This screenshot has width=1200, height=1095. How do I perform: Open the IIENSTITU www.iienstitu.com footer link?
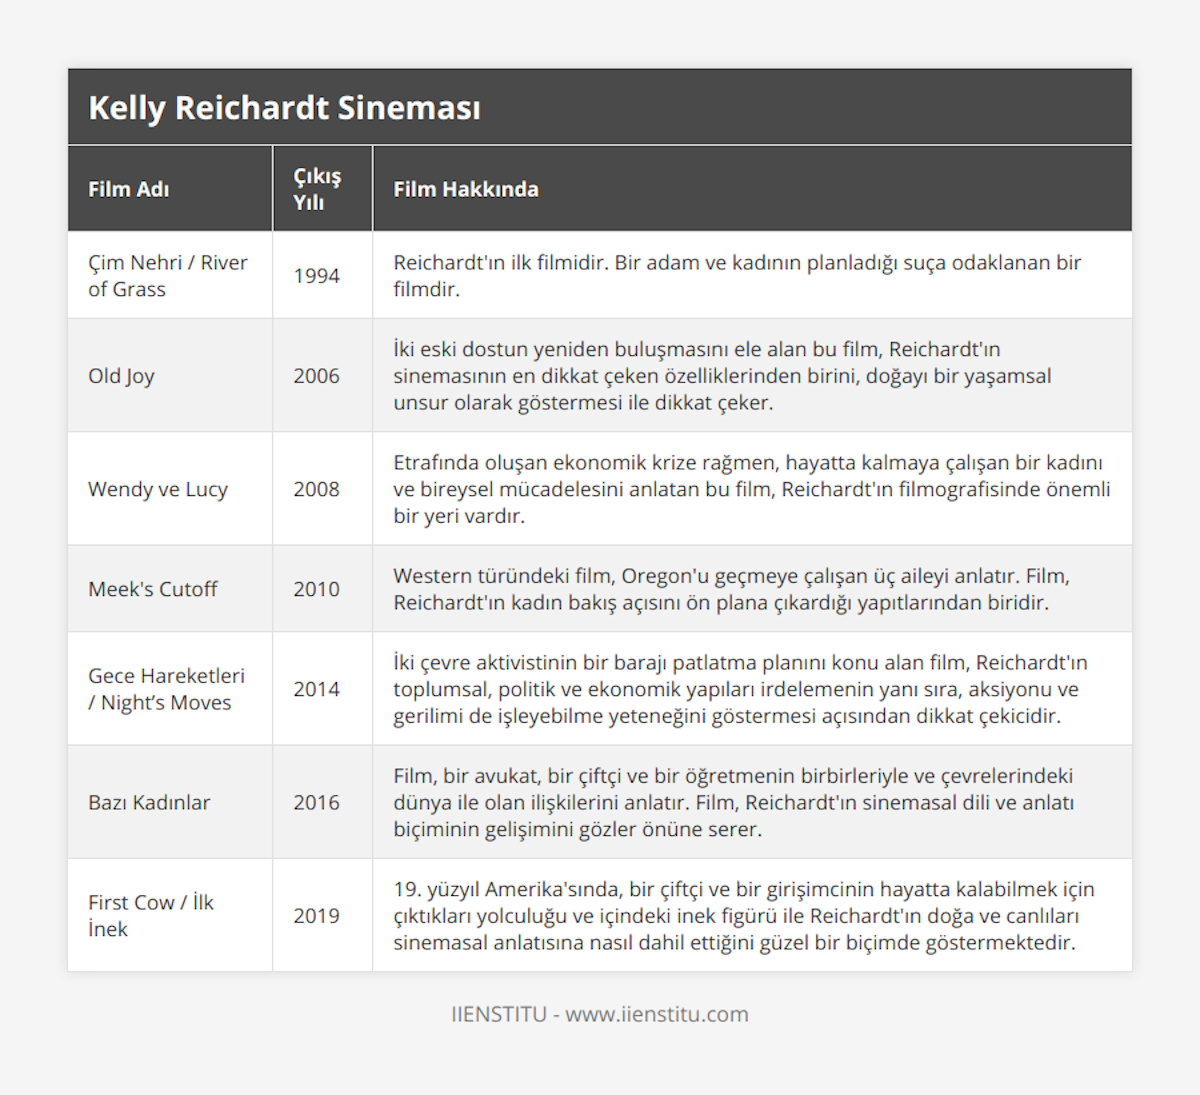(x=600, y=1014)
